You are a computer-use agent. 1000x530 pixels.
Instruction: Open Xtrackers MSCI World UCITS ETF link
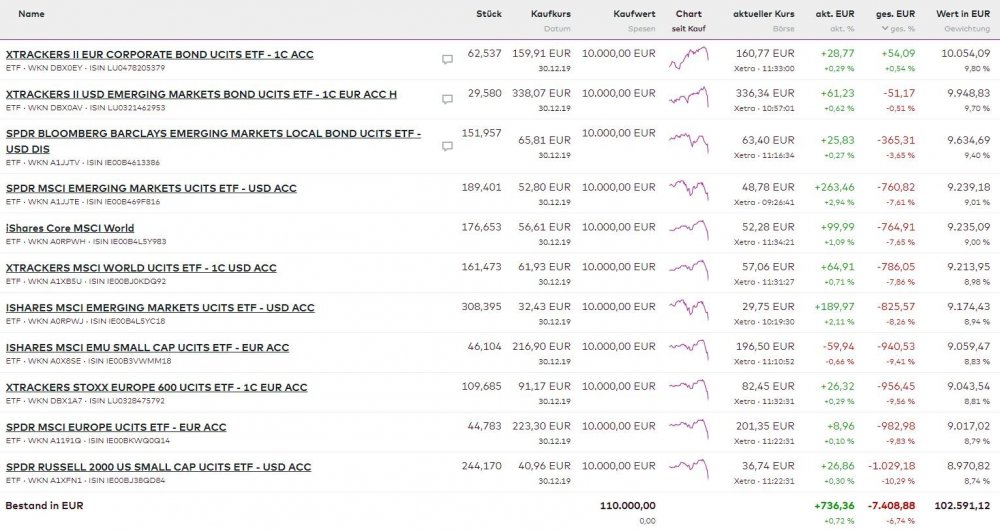pyautogui.click(x=141, y=268)
